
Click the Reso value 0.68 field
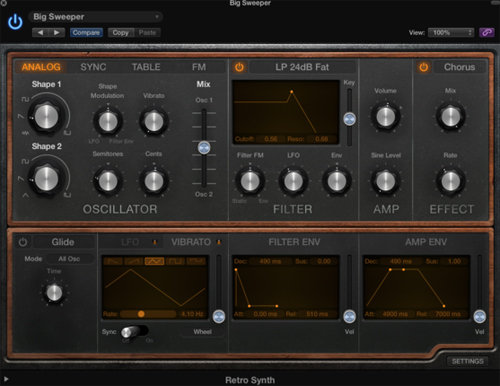[321, 139]
